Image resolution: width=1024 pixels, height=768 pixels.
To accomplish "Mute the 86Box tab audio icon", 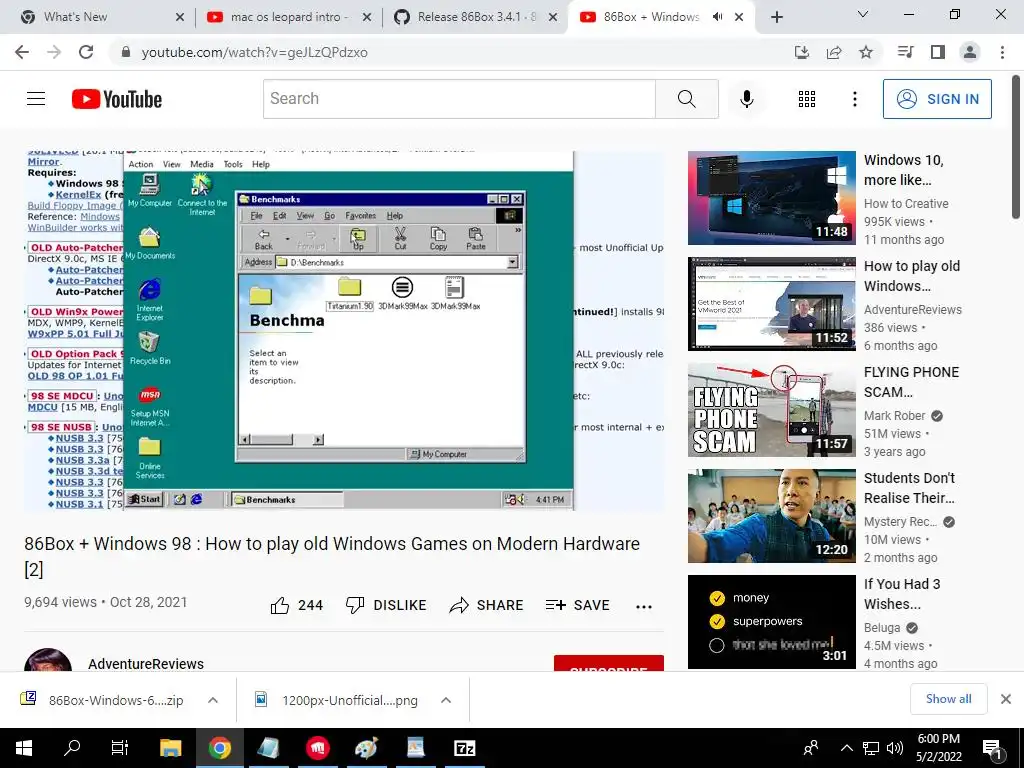I will pos(718,17).
